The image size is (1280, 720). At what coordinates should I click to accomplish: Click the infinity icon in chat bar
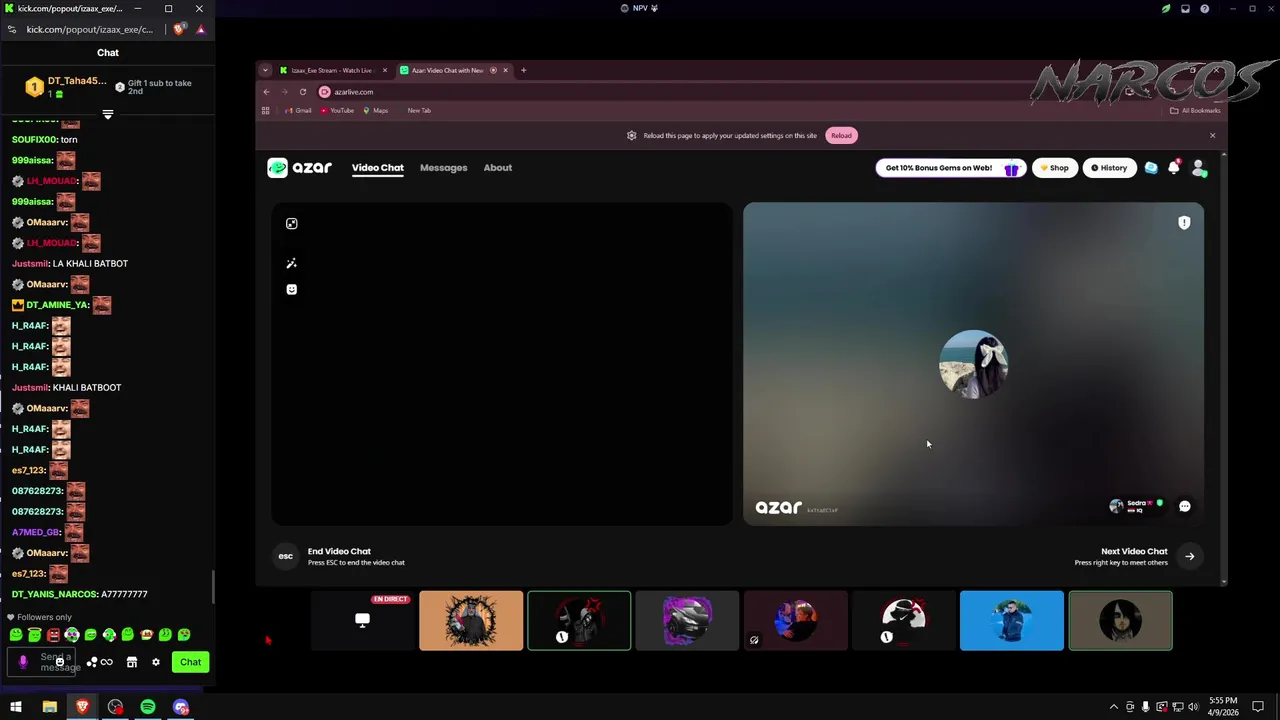click(x=107, y=662)
